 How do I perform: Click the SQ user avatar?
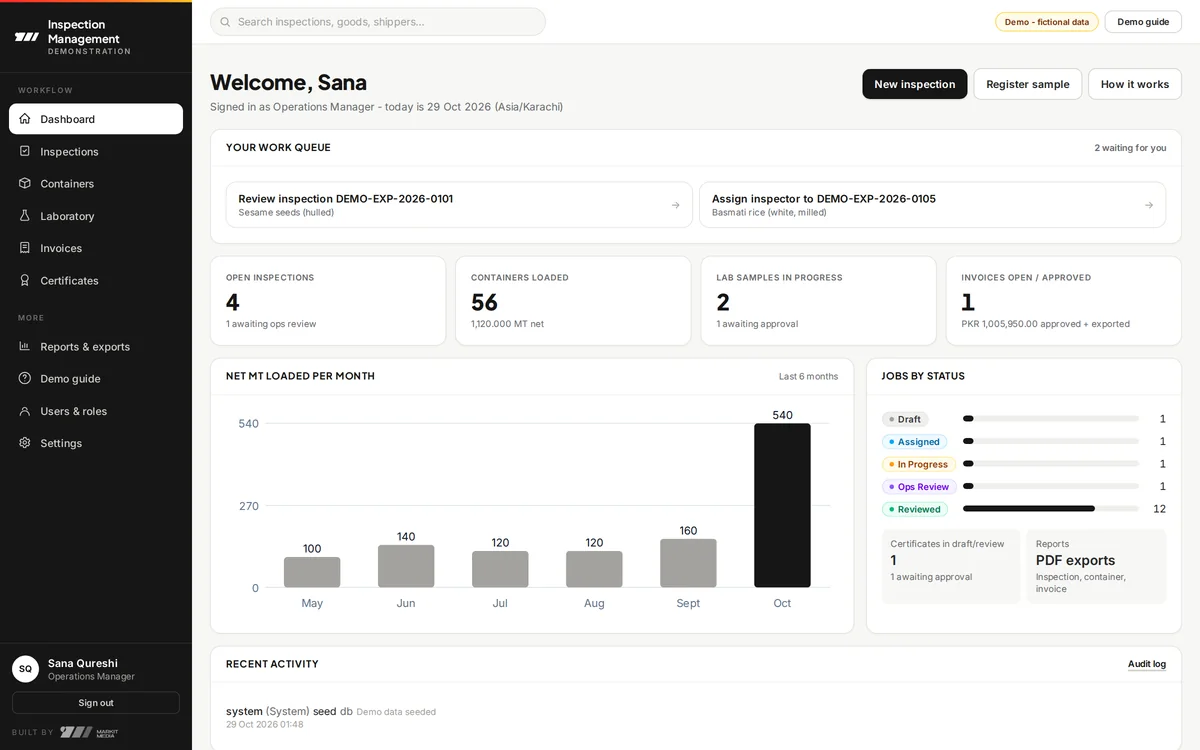click(25, 669)
